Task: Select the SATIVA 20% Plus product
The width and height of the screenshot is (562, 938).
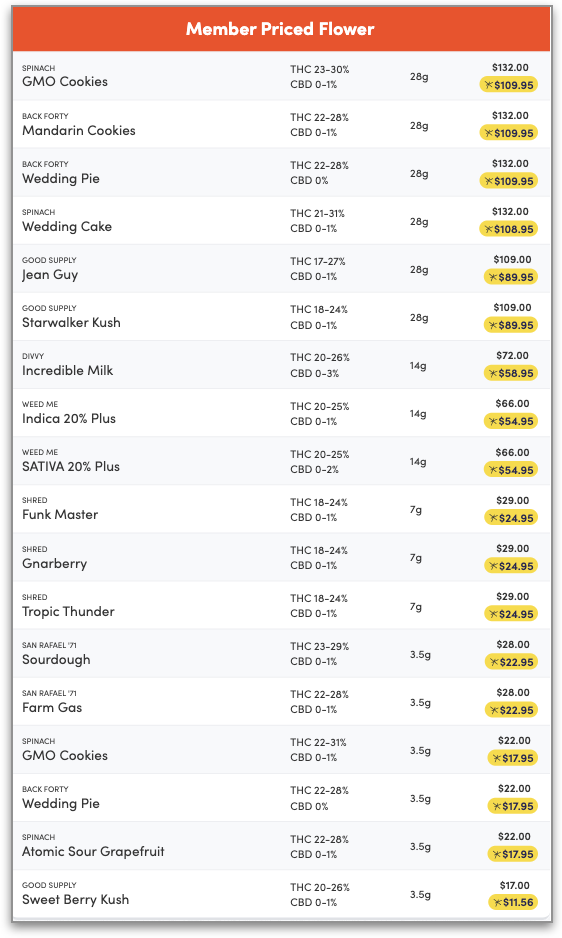Action: [281, 461]
